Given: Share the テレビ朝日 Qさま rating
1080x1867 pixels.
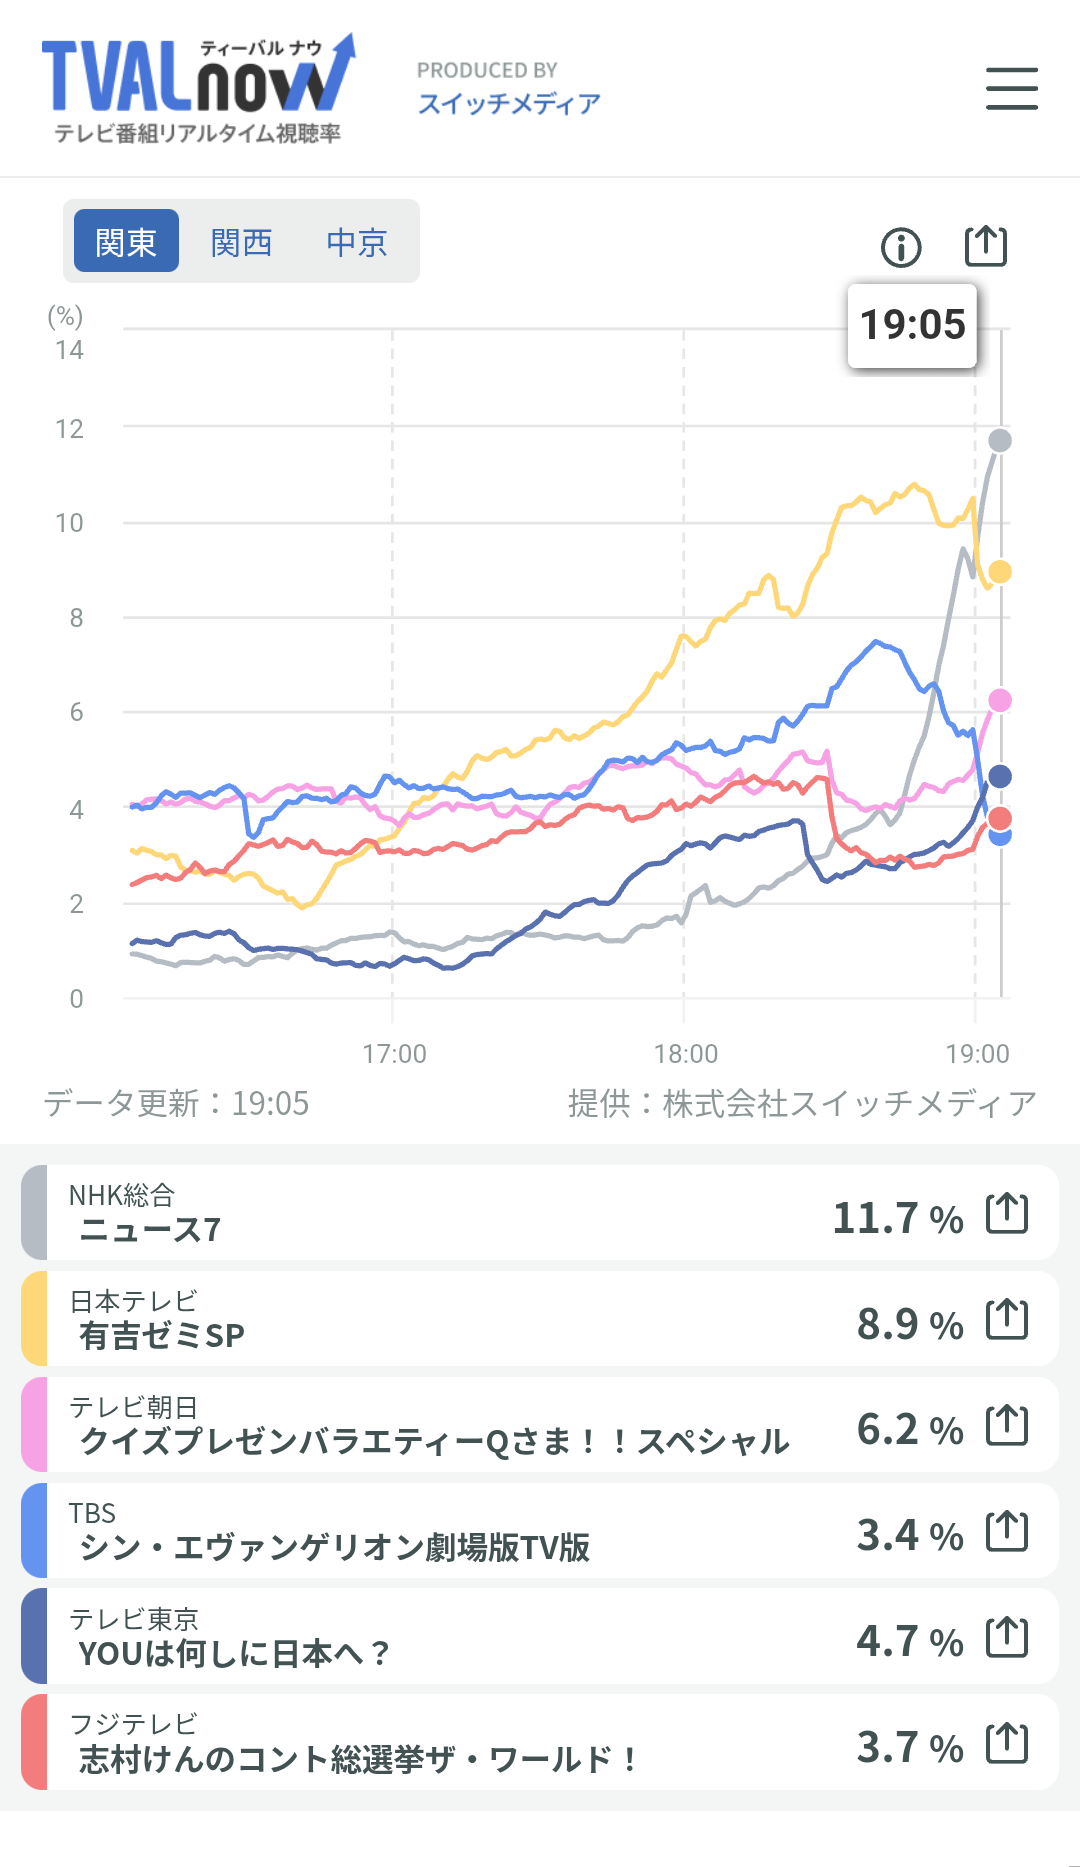Looking at the screenshot, I should click(1006, 1426).
